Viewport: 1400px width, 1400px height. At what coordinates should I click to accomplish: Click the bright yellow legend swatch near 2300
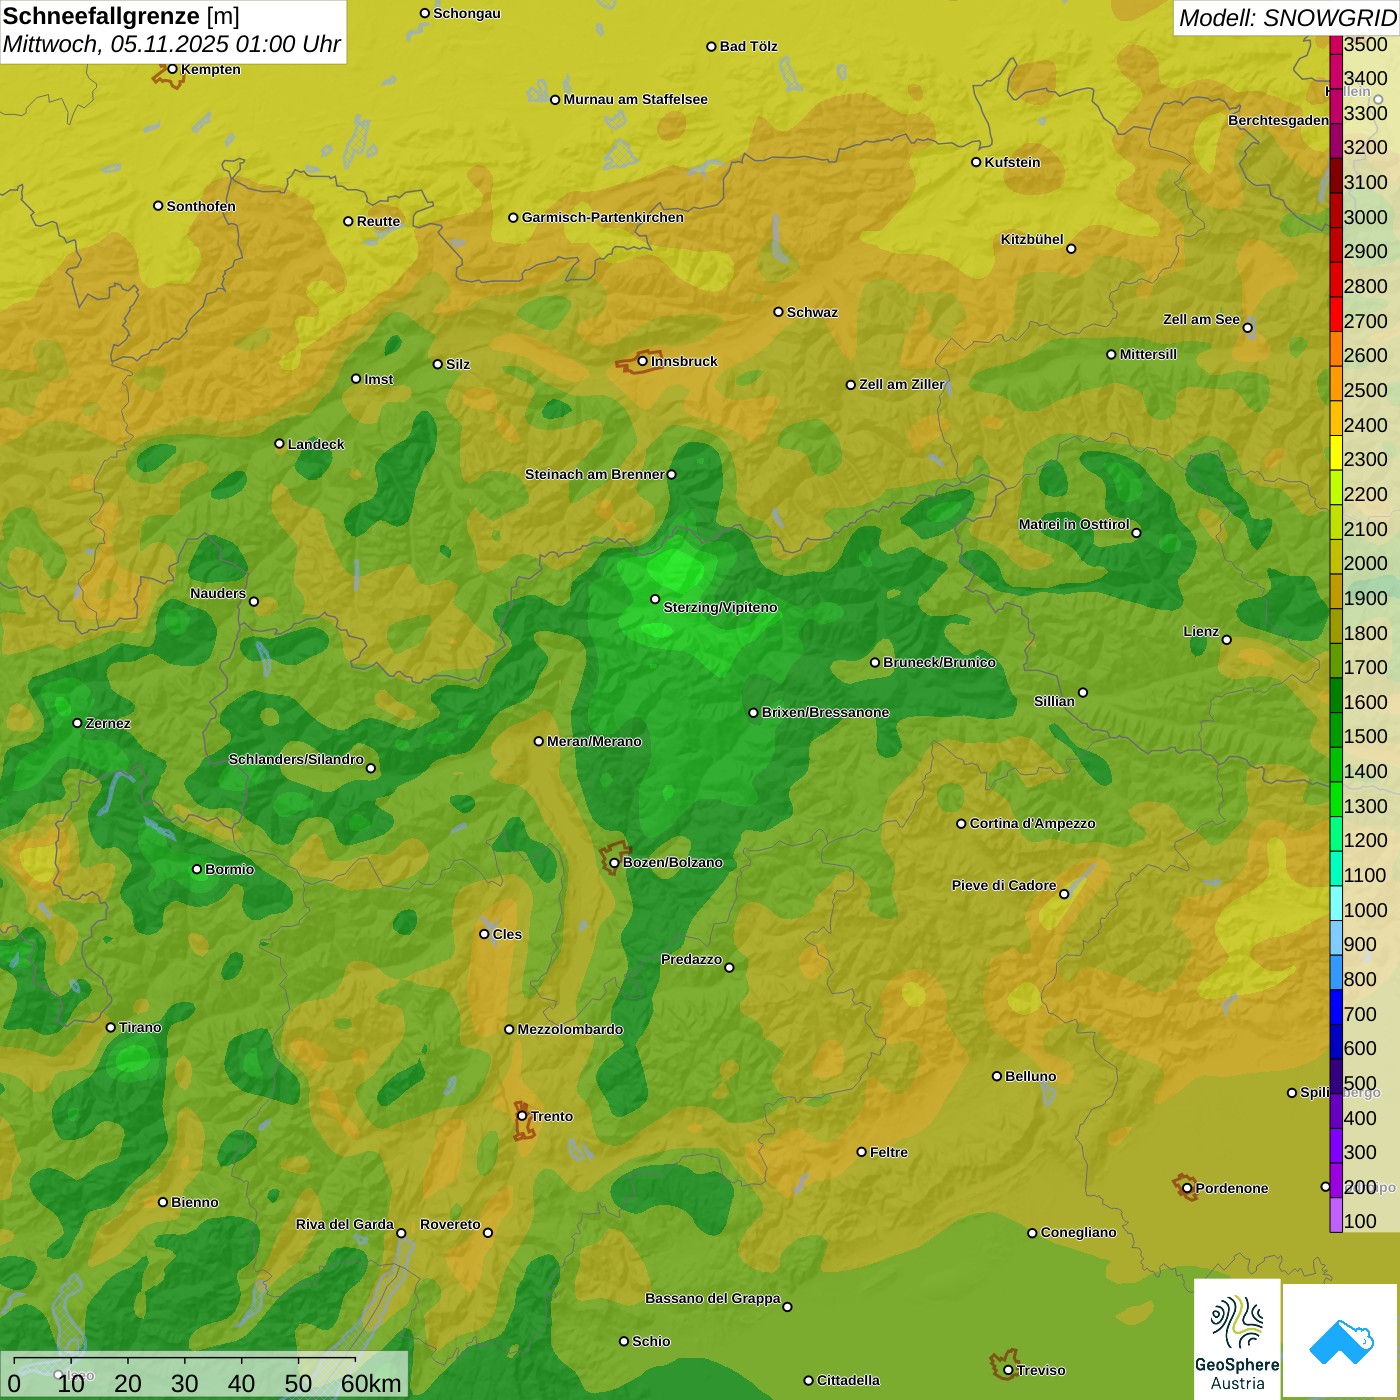[1336, 452]
